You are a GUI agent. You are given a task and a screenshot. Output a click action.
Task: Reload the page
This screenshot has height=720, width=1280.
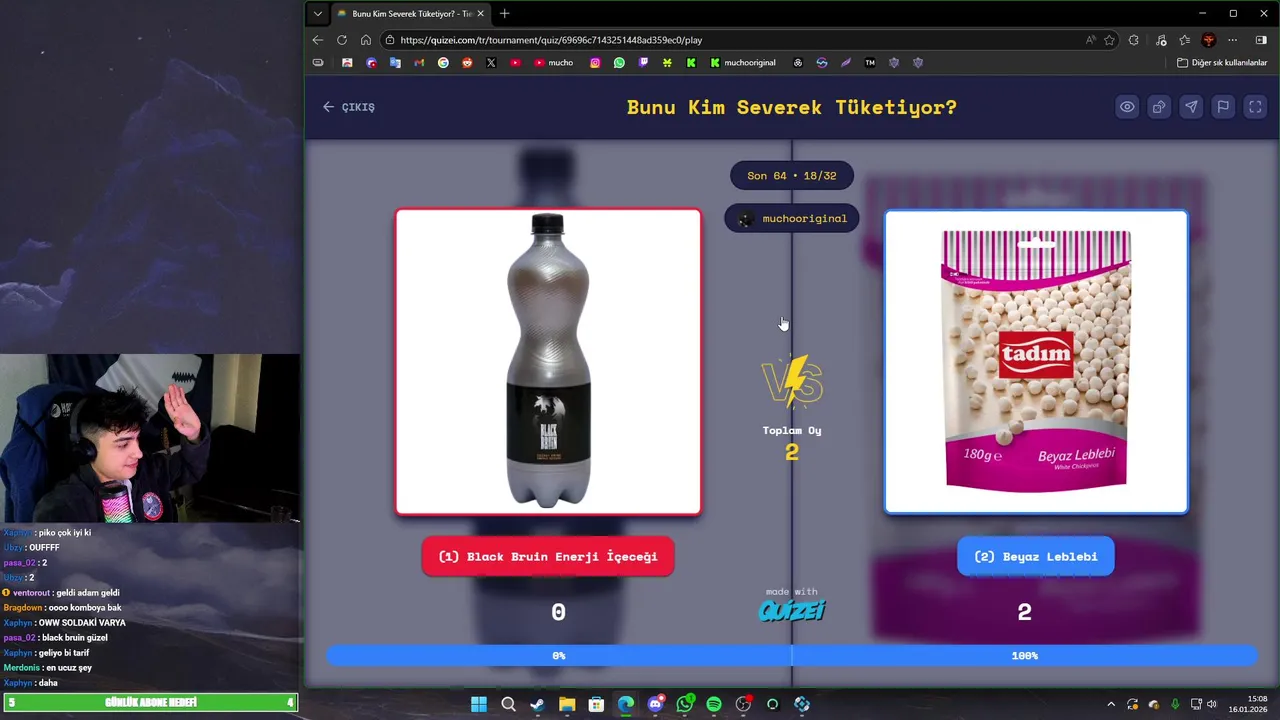[x=342, y=40]
